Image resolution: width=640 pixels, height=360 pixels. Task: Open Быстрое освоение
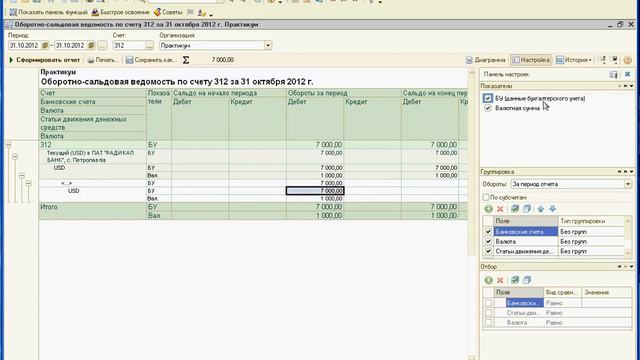point(120,13)
